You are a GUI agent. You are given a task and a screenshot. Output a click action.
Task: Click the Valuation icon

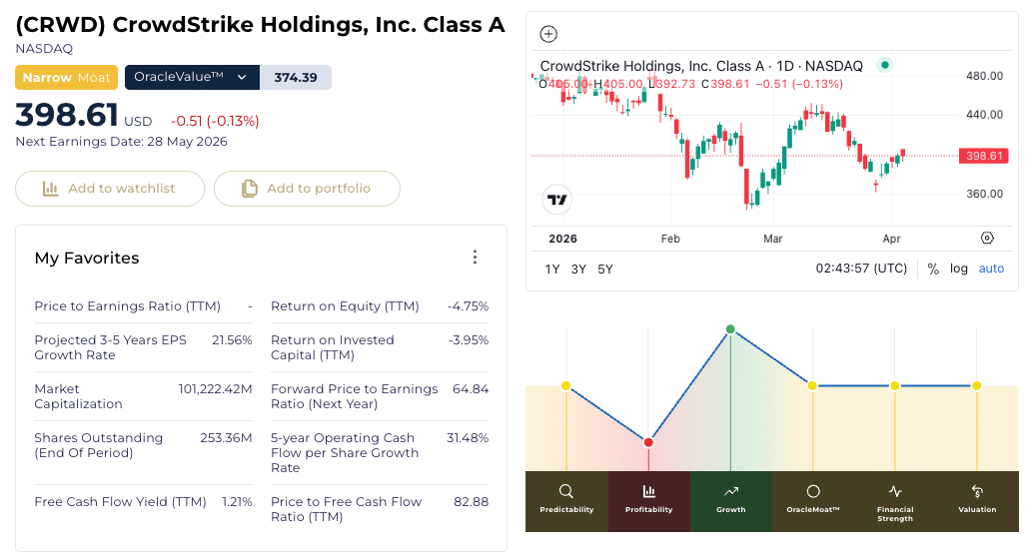click(x=977, y=491)
